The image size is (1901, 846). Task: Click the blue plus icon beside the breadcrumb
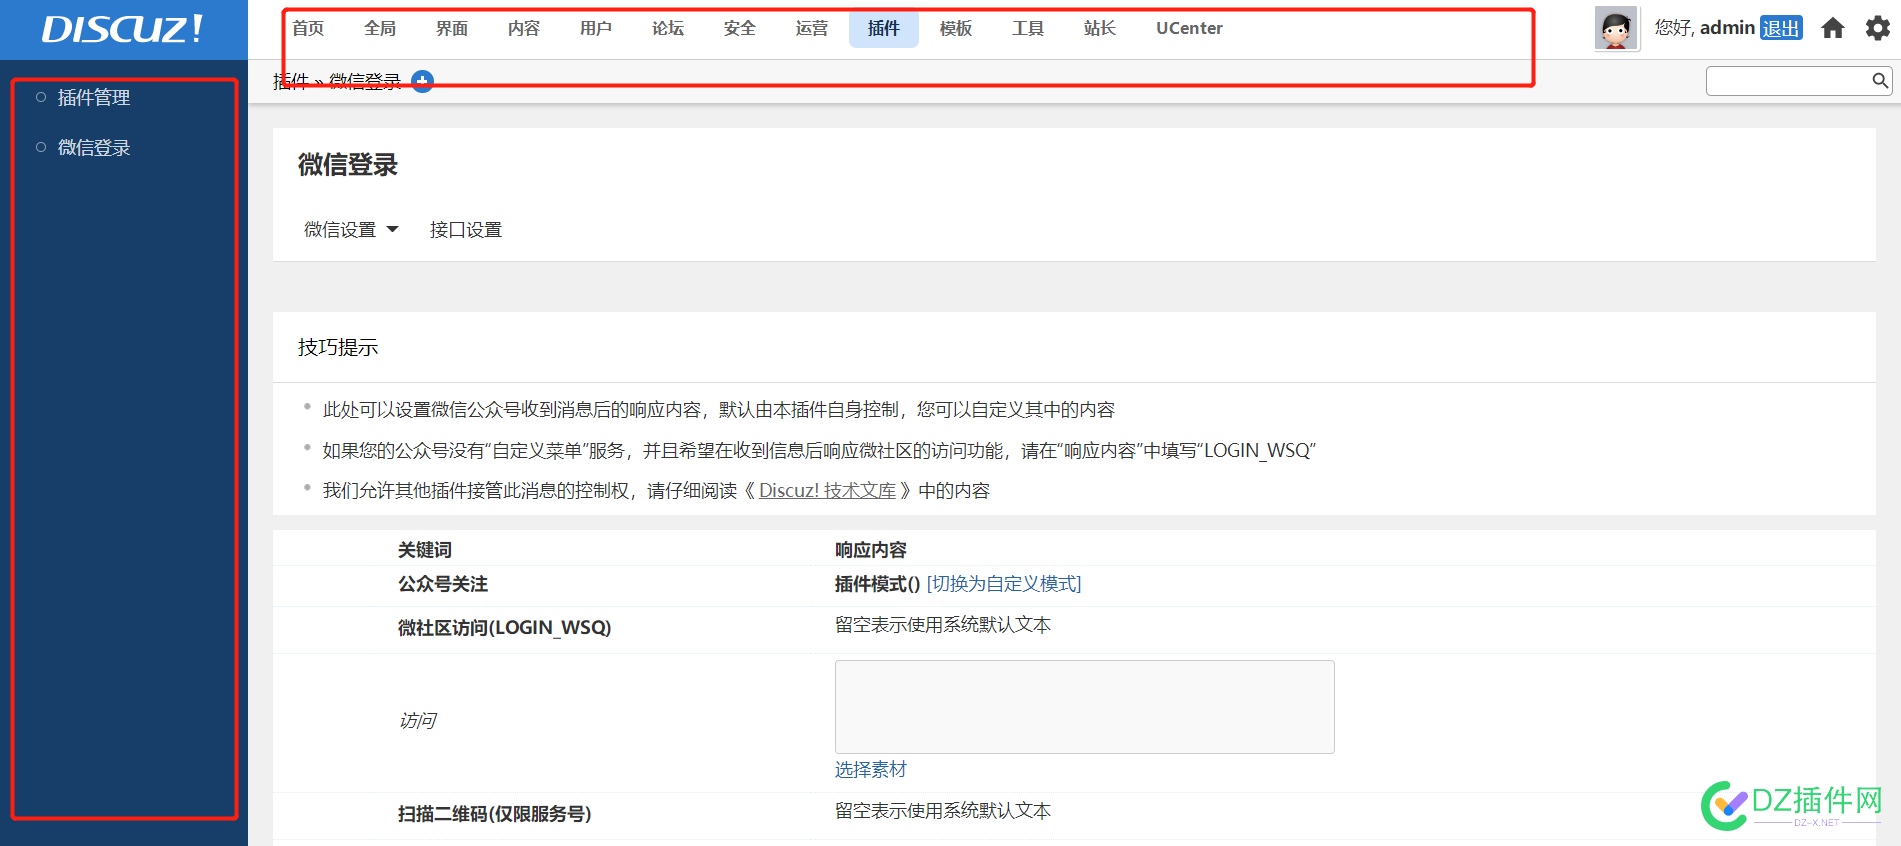pyautogui.click(x=423, y=81)
